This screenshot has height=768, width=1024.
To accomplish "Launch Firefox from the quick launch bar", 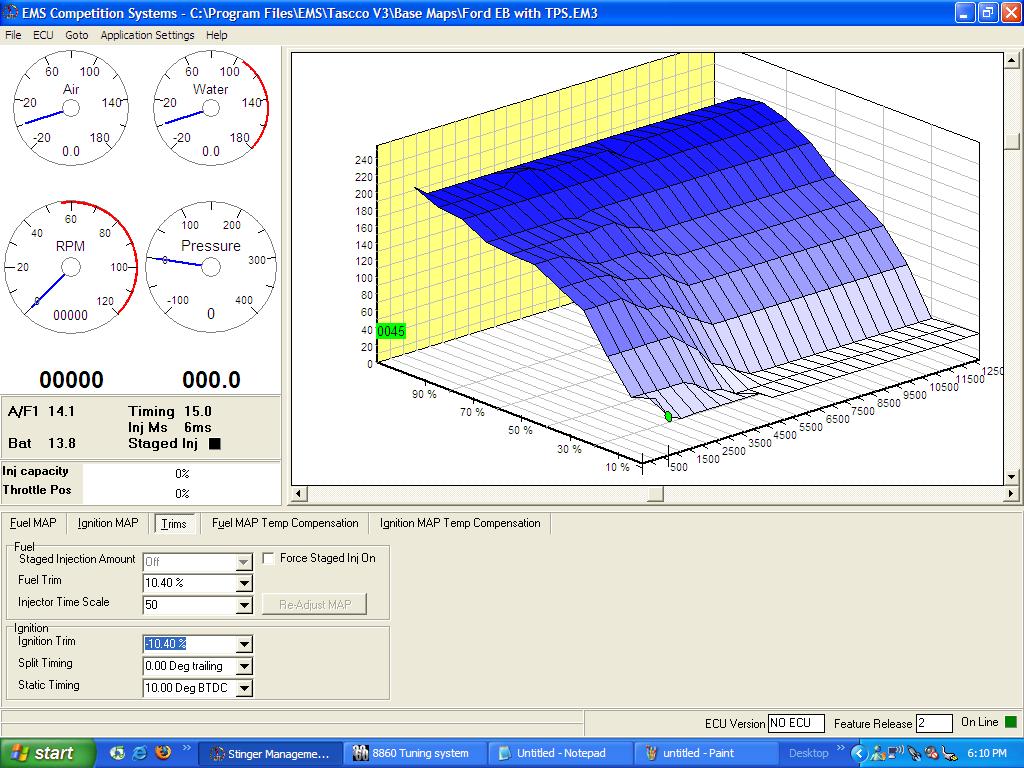I will click(162, 753).
